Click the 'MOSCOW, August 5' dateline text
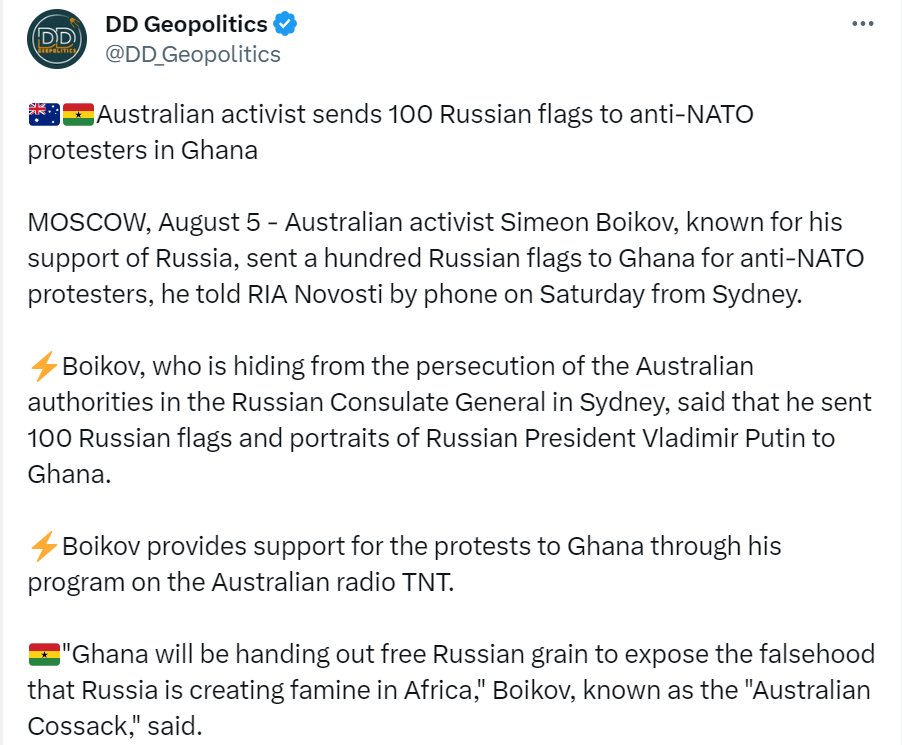Viewport: 902px width, 745px height. (144, 223)
